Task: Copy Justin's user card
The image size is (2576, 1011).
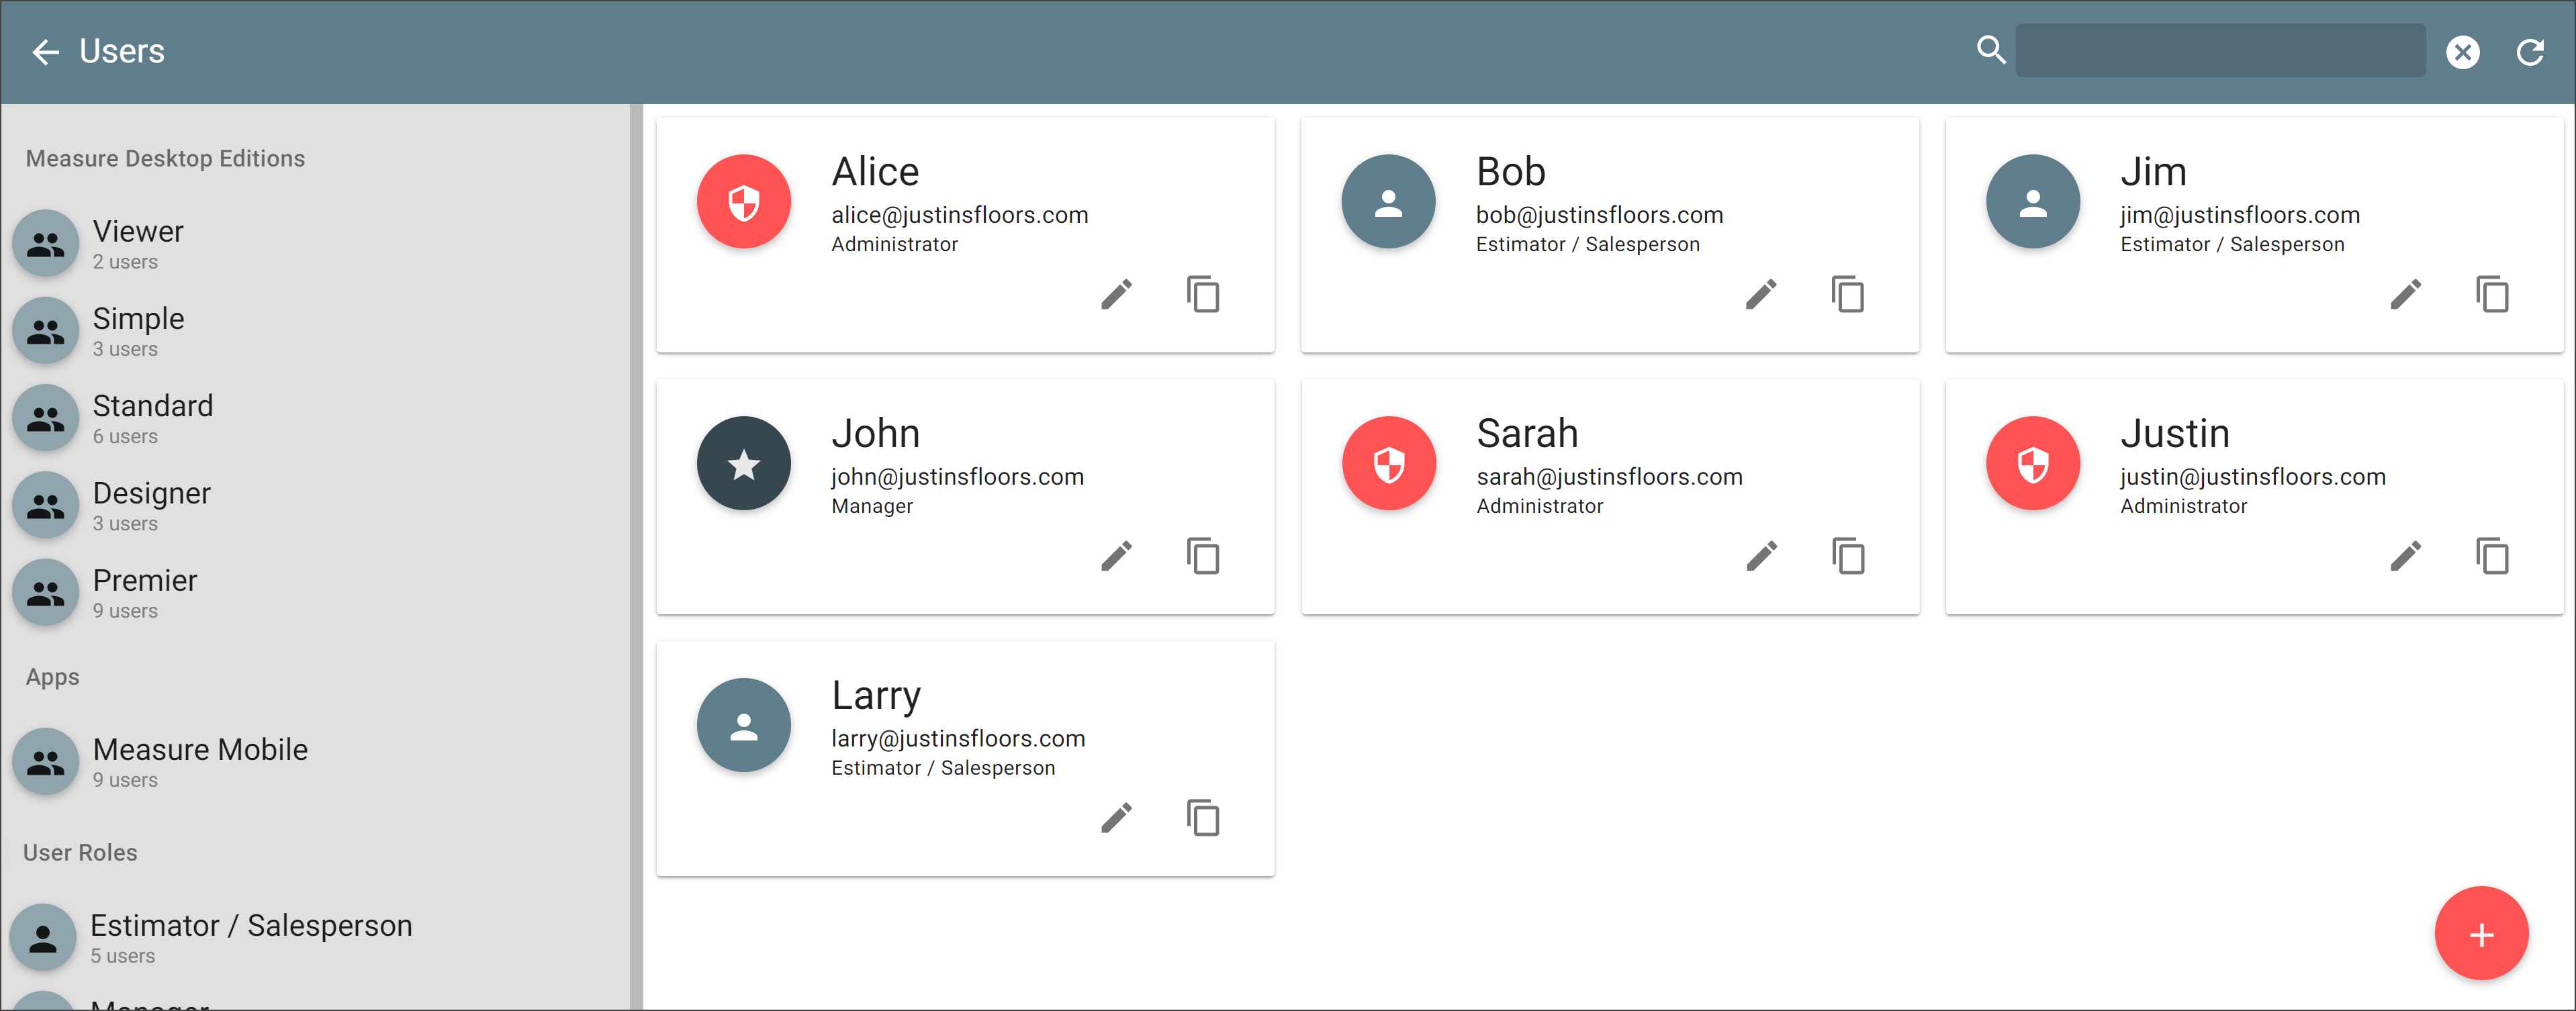Action: [x=2492, y=556]
